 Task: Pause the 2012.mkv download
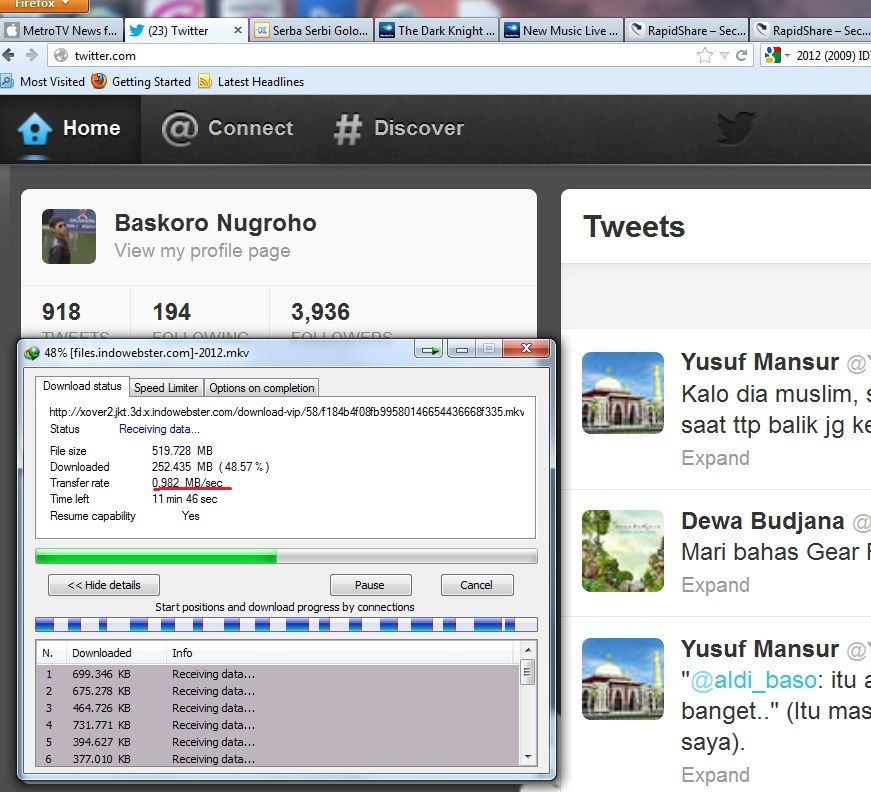pos(371,585)
